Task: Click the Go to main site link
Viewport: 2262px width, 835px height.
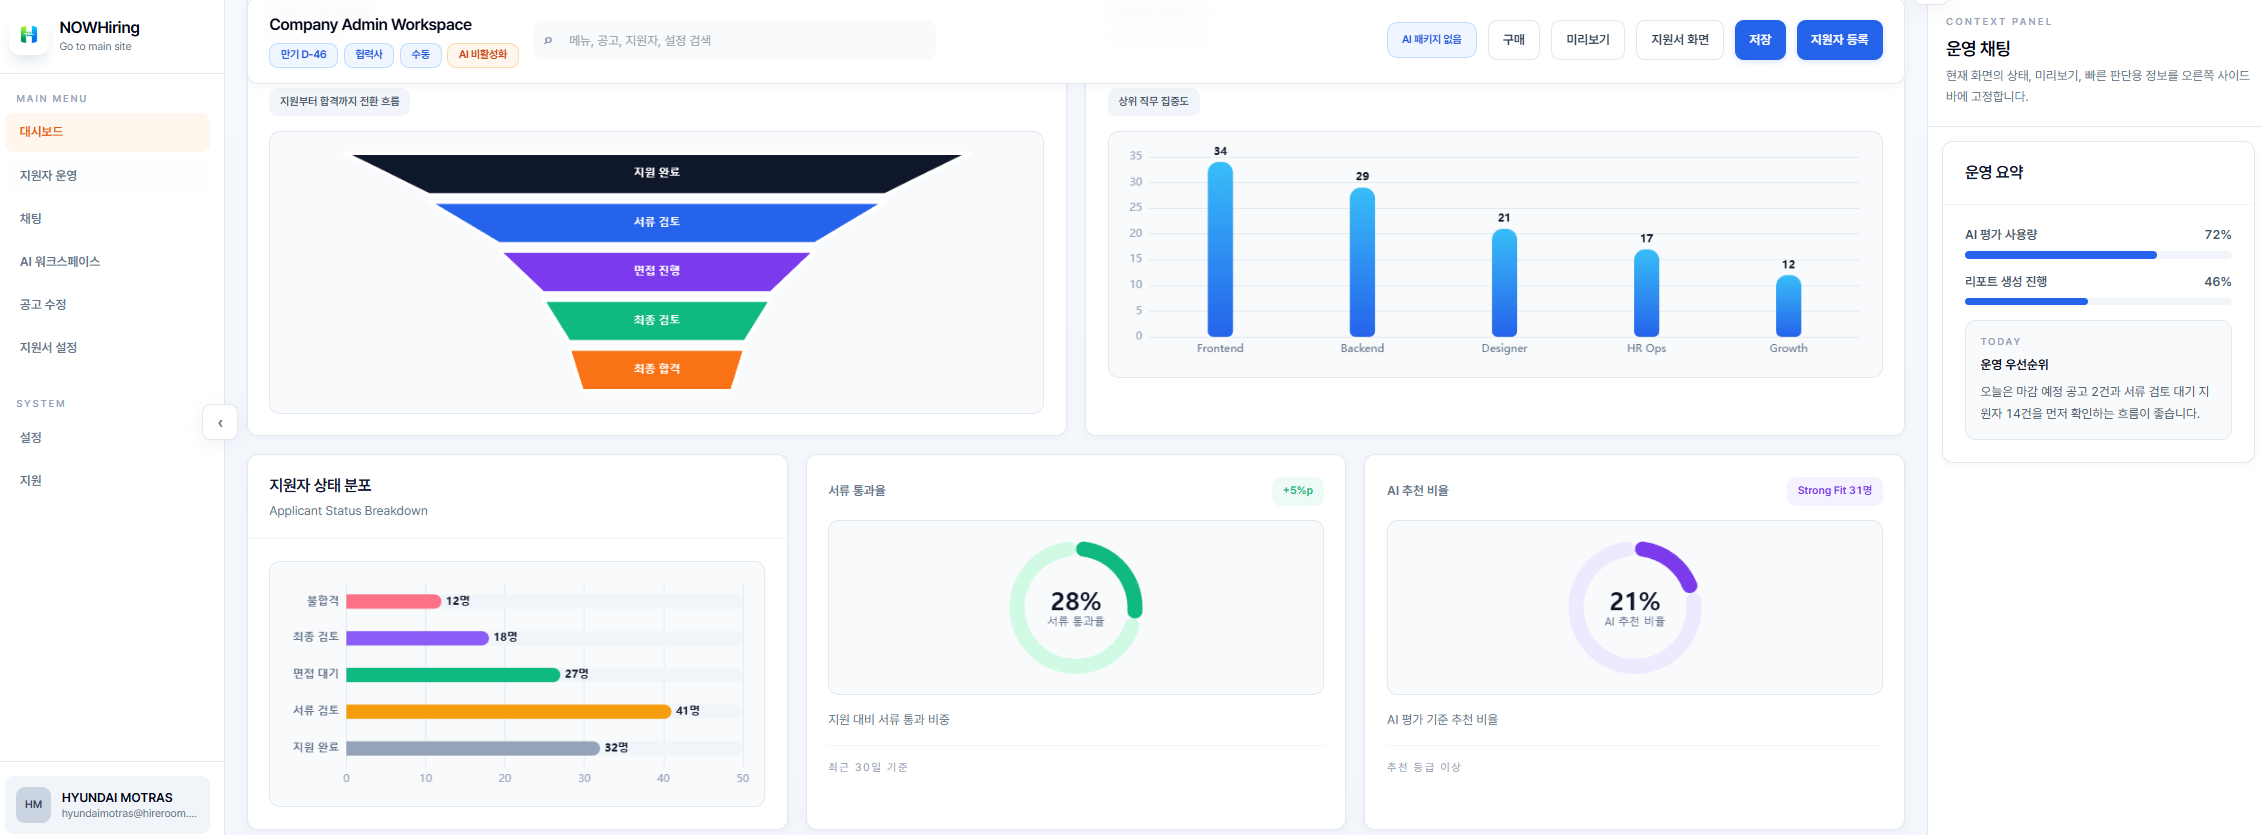Action: [x=95, y=47]
